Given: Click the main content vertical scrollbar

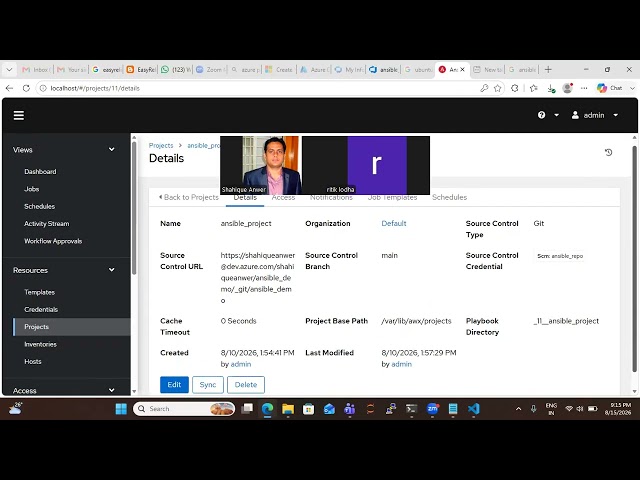Looking at the screenshot, I should pyautogui.click(x=634, y=259).
